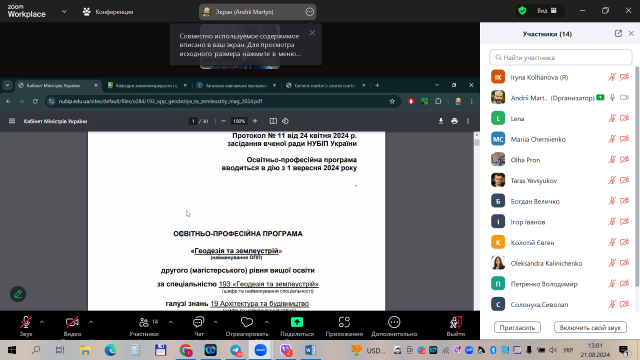Toggle the Участники panel button

coord(144,326)
